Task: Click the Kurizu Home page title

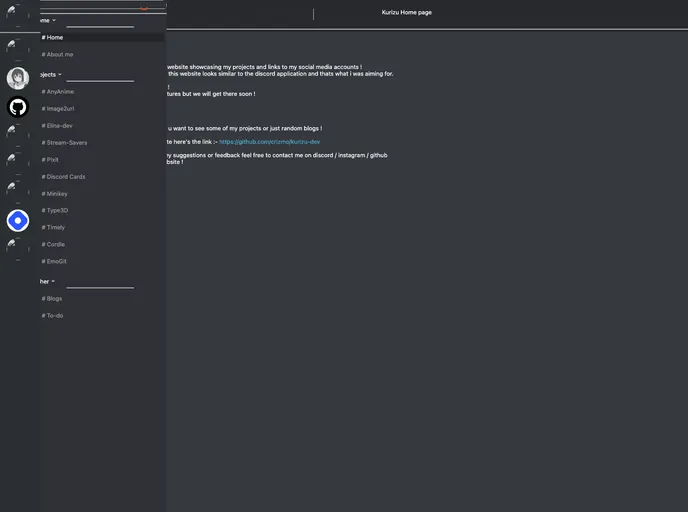Action: click(406, 12)
